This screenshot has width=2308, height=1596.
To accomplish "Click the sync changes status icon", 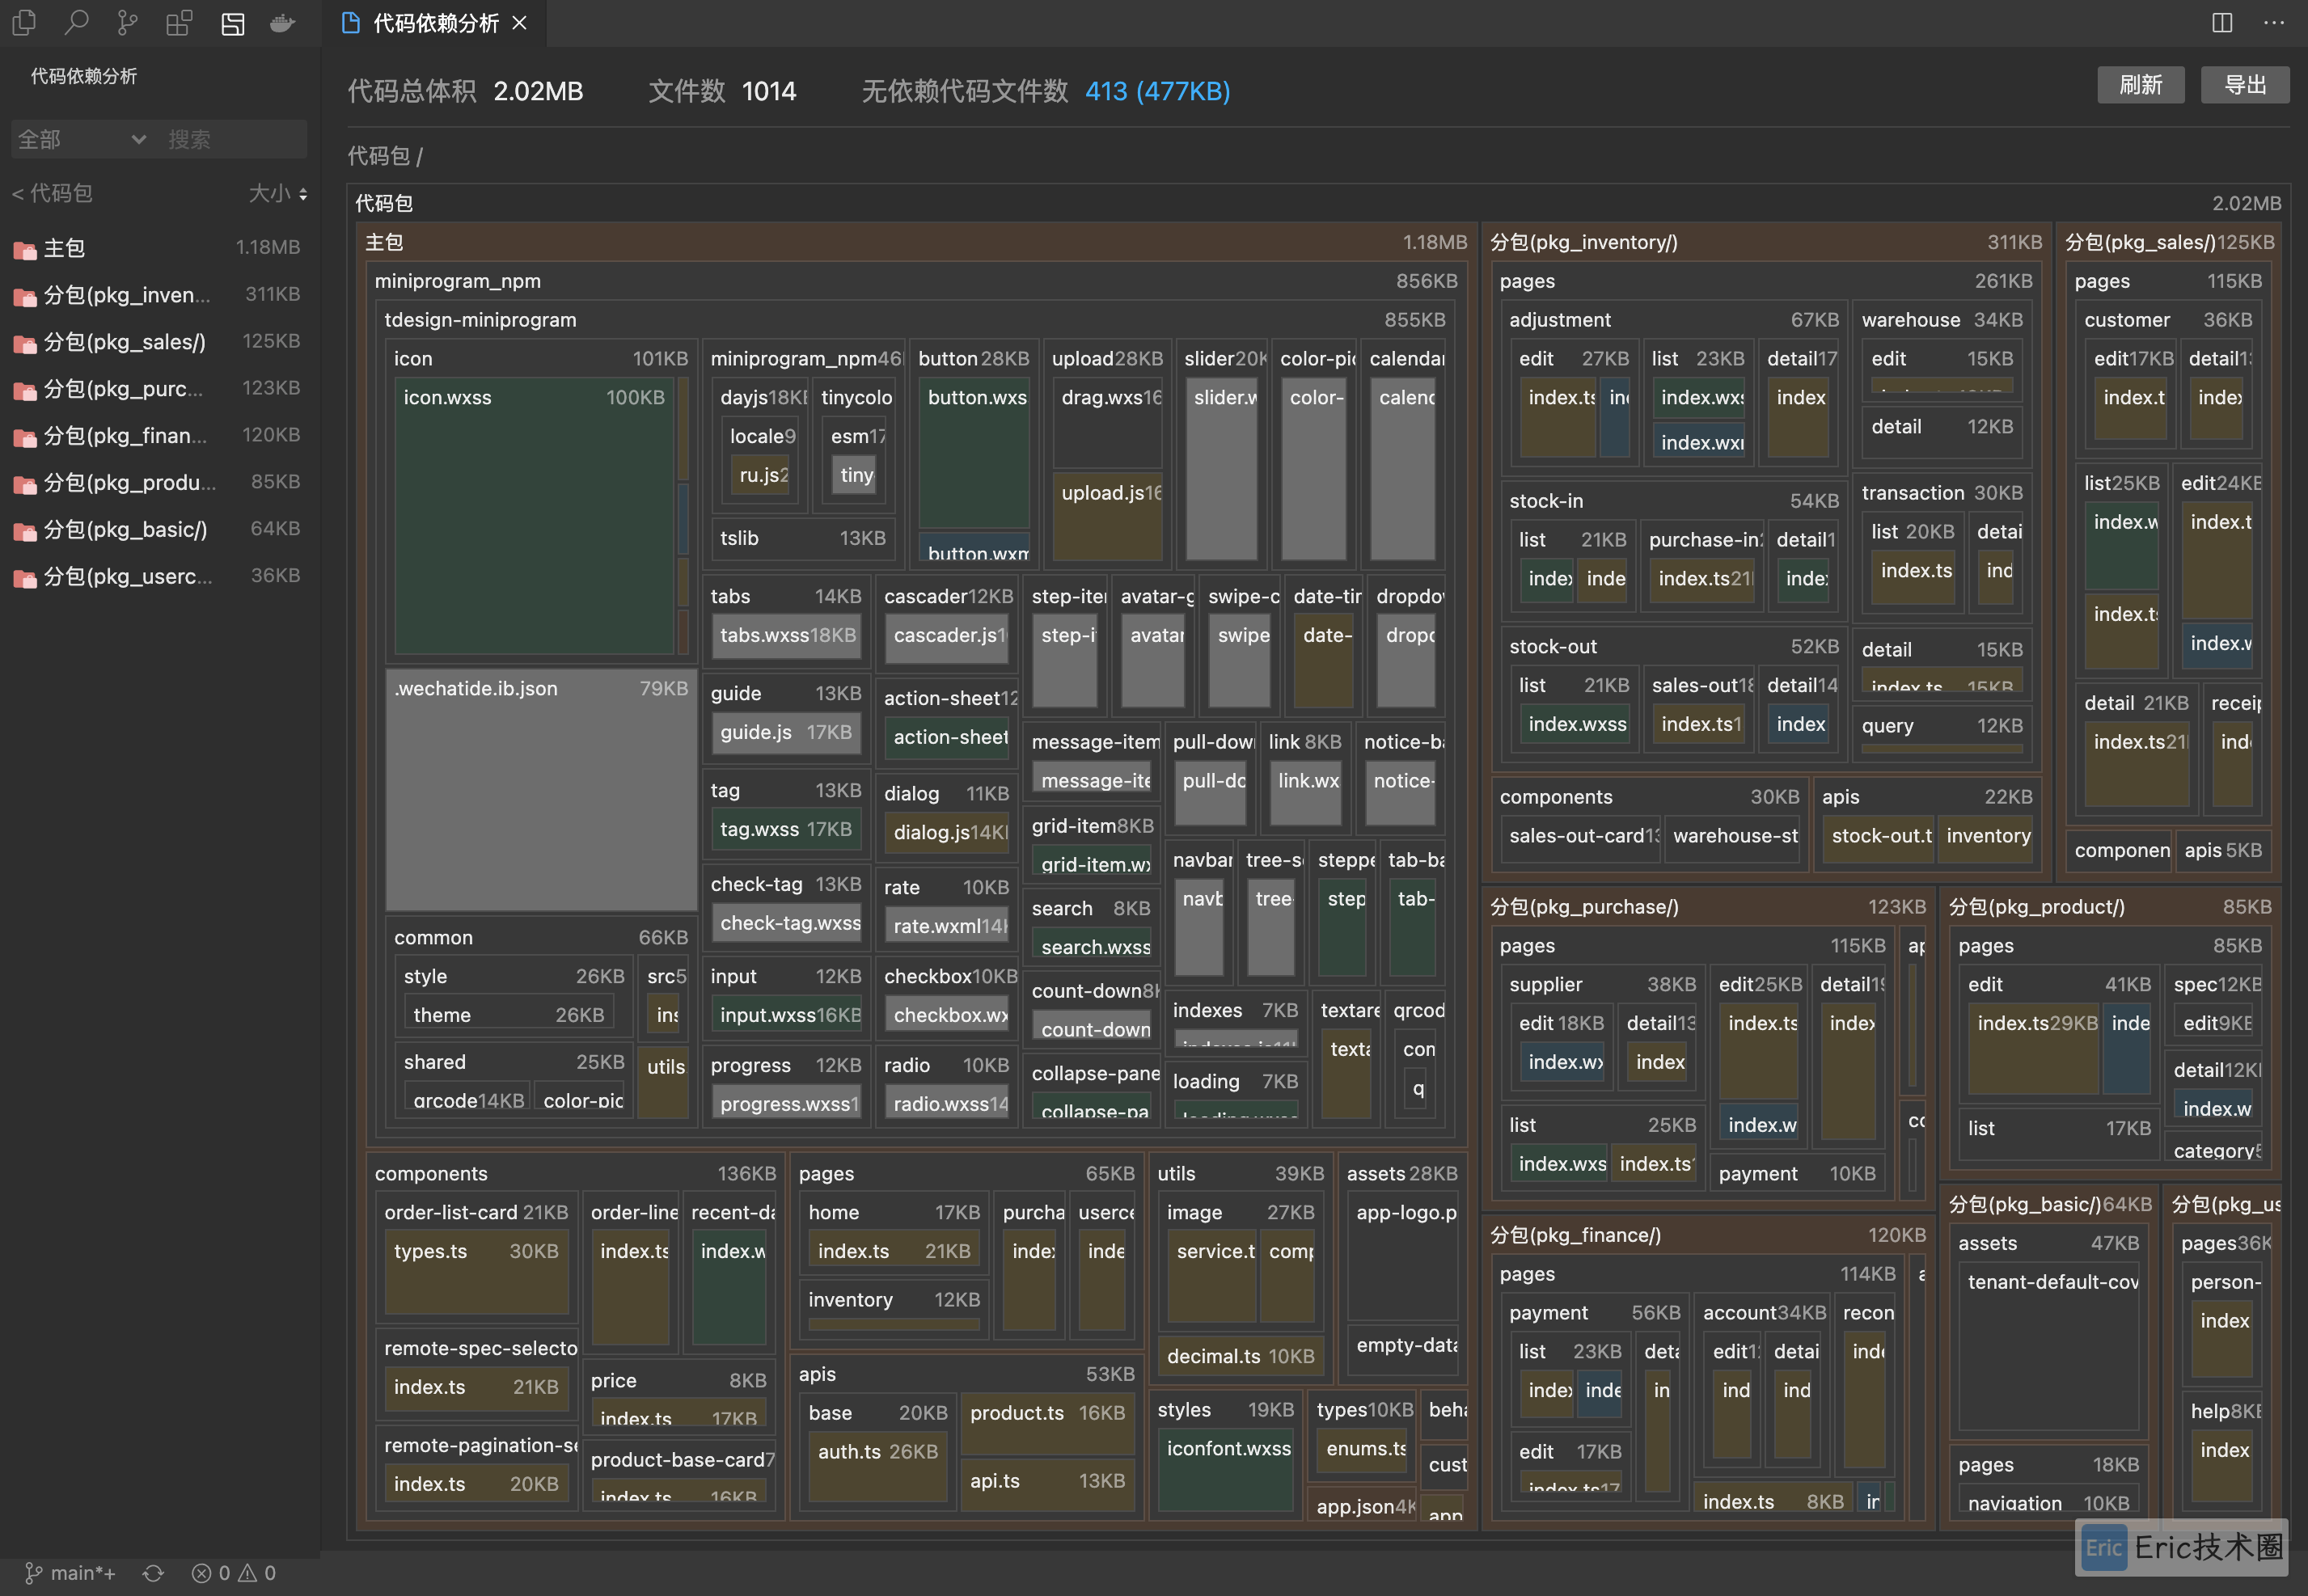I will (x=153, y=1573).
